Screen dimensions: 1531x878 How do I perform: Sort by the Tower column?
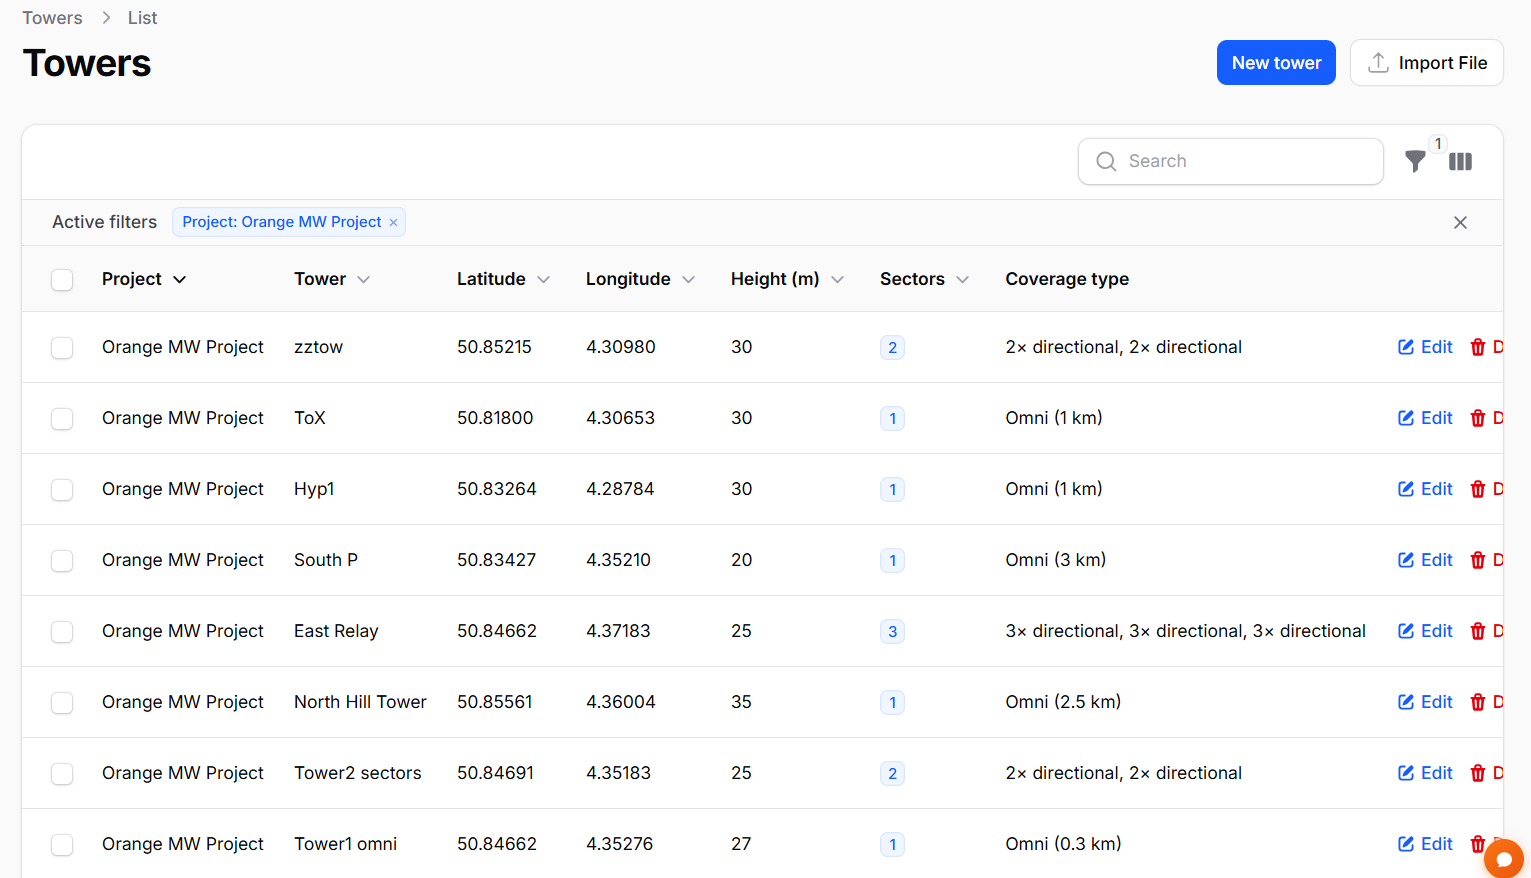pos(332,279)
